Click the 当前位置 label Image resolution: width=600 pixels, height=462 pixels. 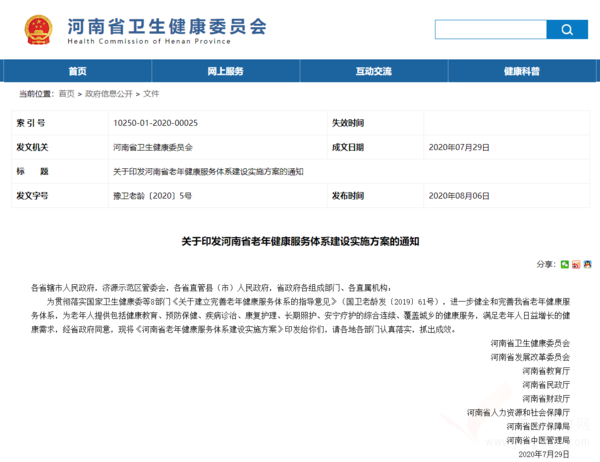pos(36,94)
